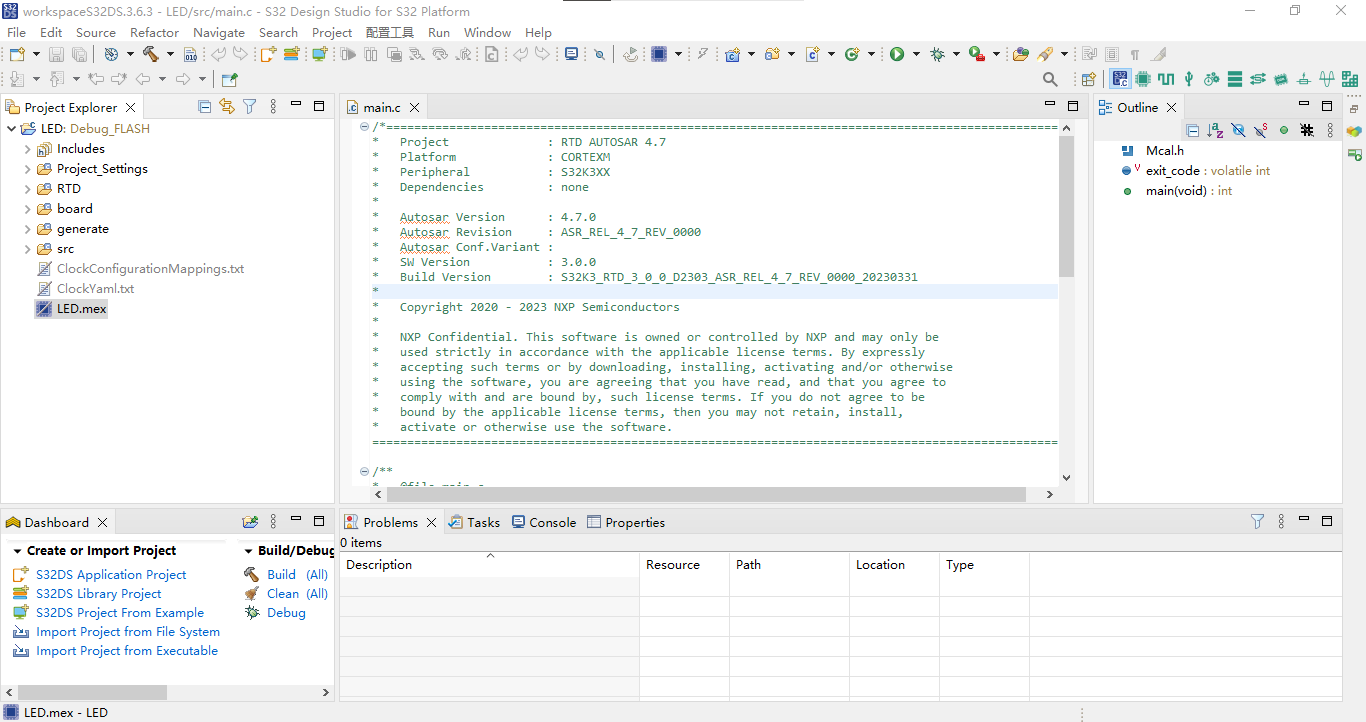The height and width of the screenshot is (722, 1366).
Task: Expand the RTD folder node
Action: [27, 189]
